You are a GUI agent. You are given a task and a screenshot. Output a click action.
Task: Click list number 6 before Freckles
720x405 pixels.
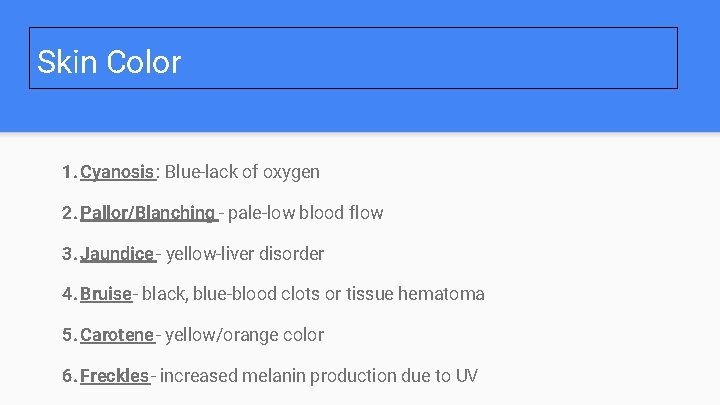(66, 376)
